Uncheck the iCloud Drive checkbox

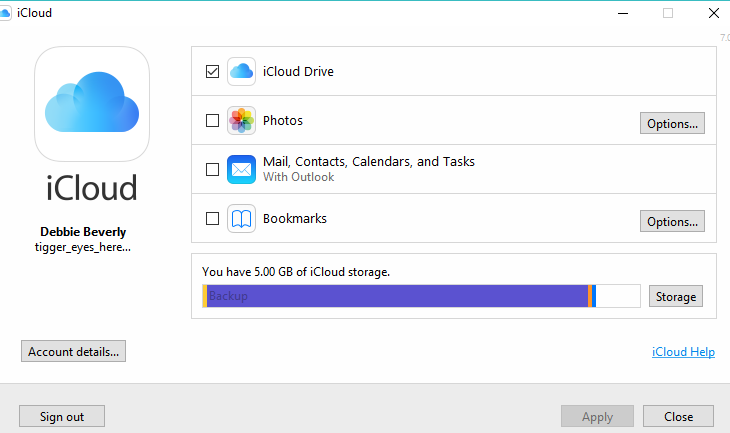click(212, 72)
